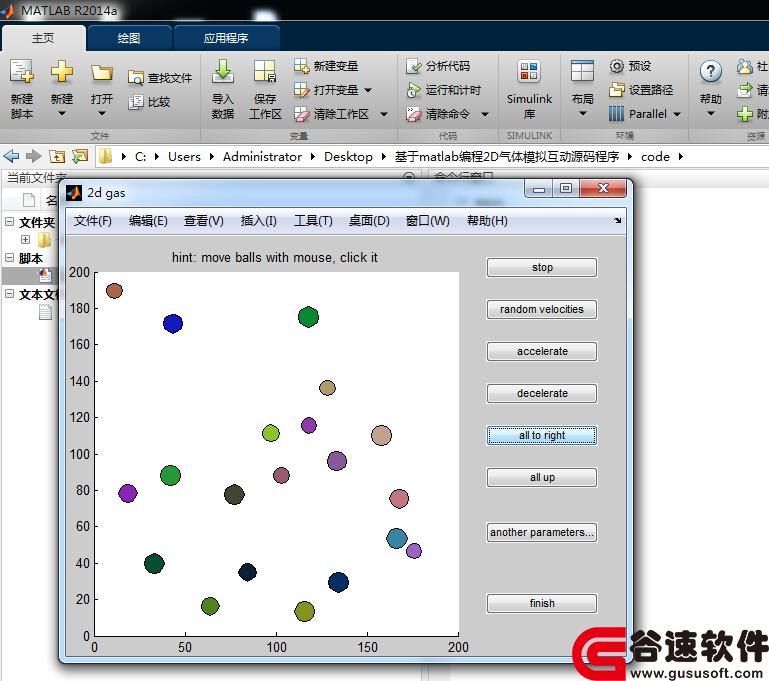769x681 pixels.
Task: Click the decelerate button
Action: pos(542,393)
